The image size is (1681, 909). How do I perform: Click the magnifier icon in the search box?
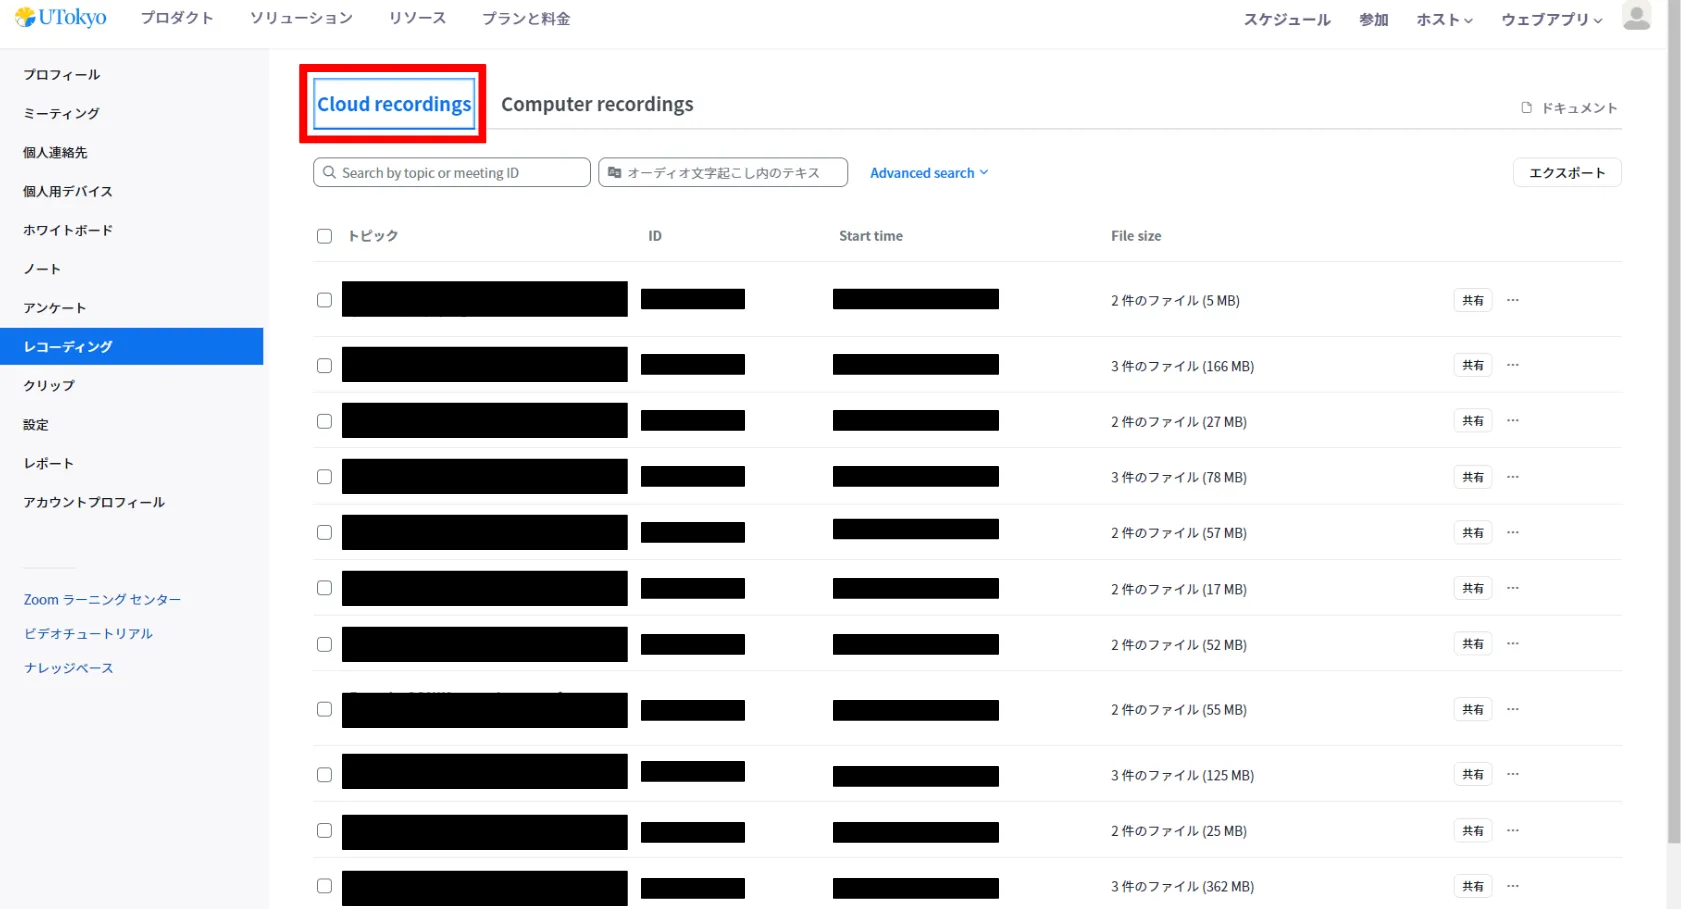point(329,173)
